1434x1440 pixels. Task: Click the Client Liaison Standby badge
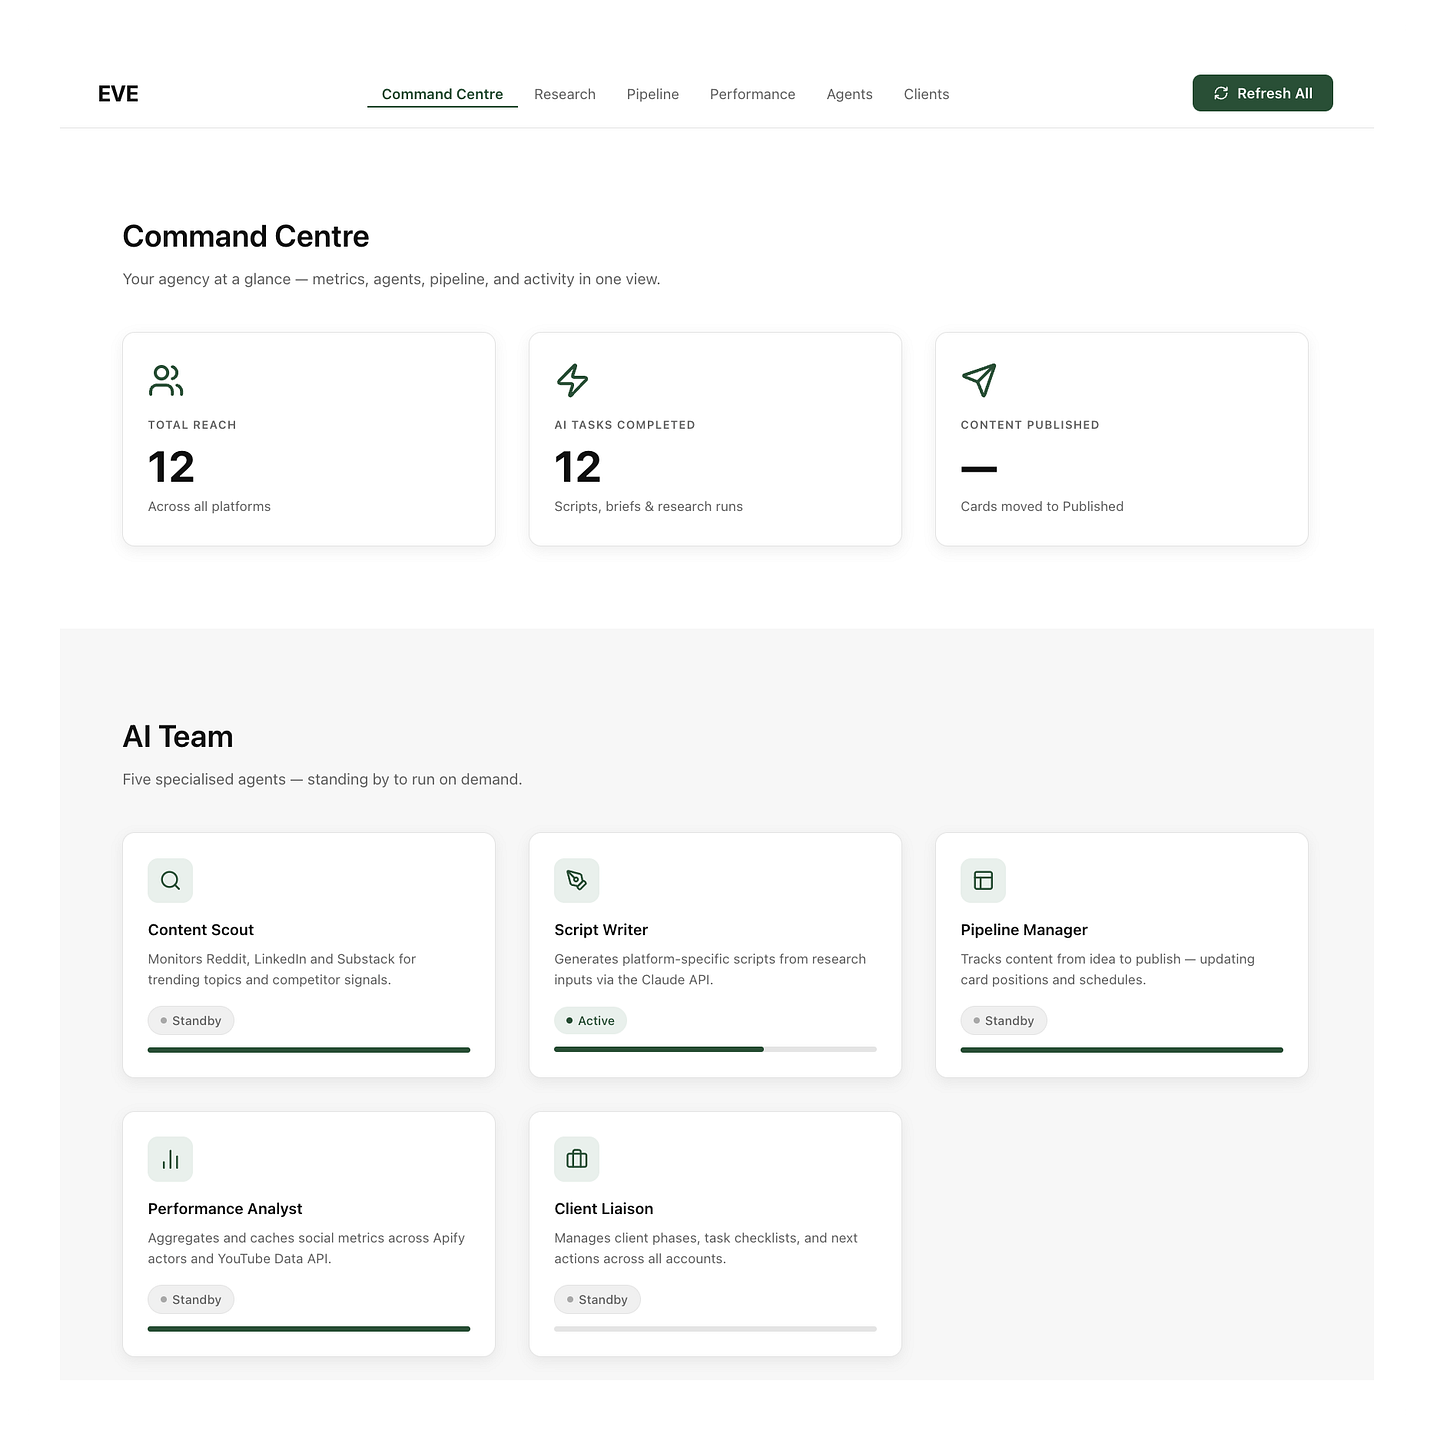pyautogui.click(x=598, y=1300)
